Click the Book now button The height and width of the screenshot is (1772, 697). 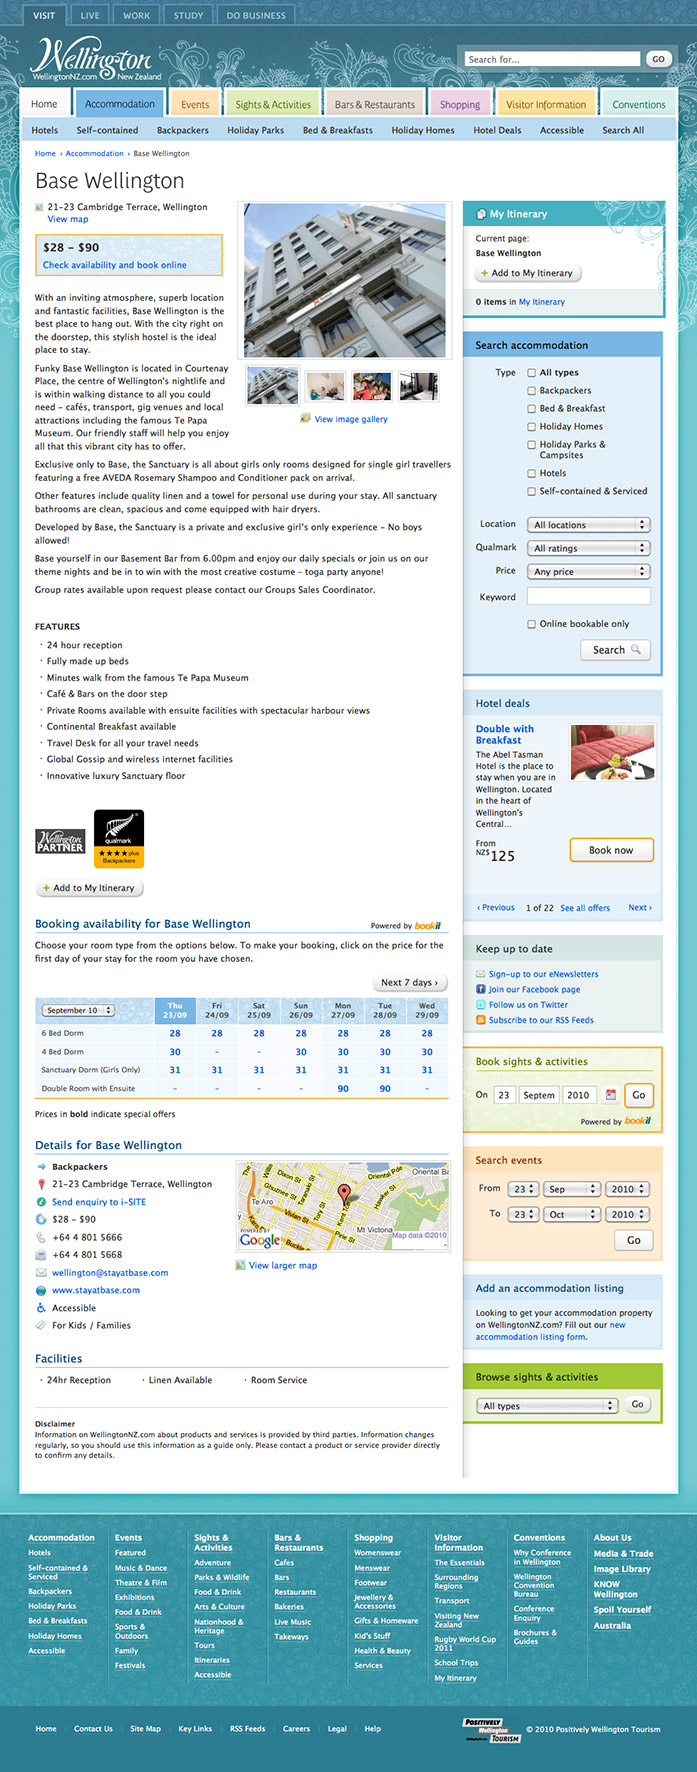pyautogui.click(x=611, y=850)
